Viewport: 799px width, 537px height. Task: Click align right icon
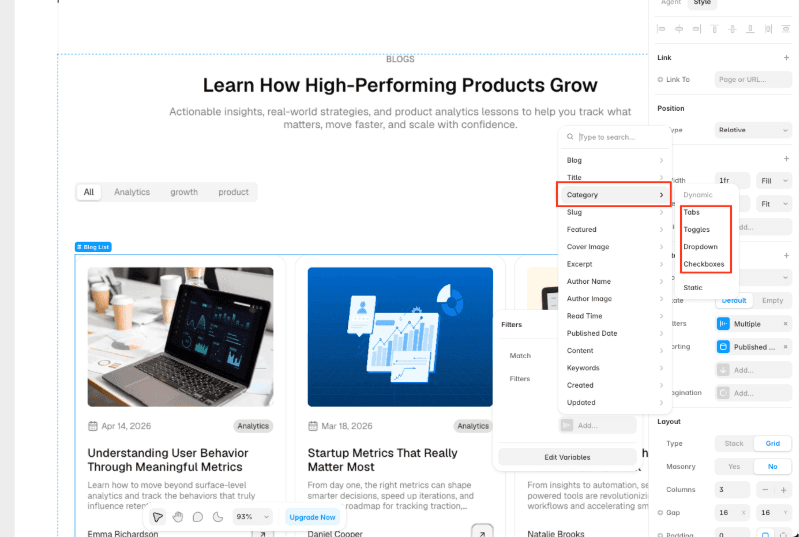697,29
